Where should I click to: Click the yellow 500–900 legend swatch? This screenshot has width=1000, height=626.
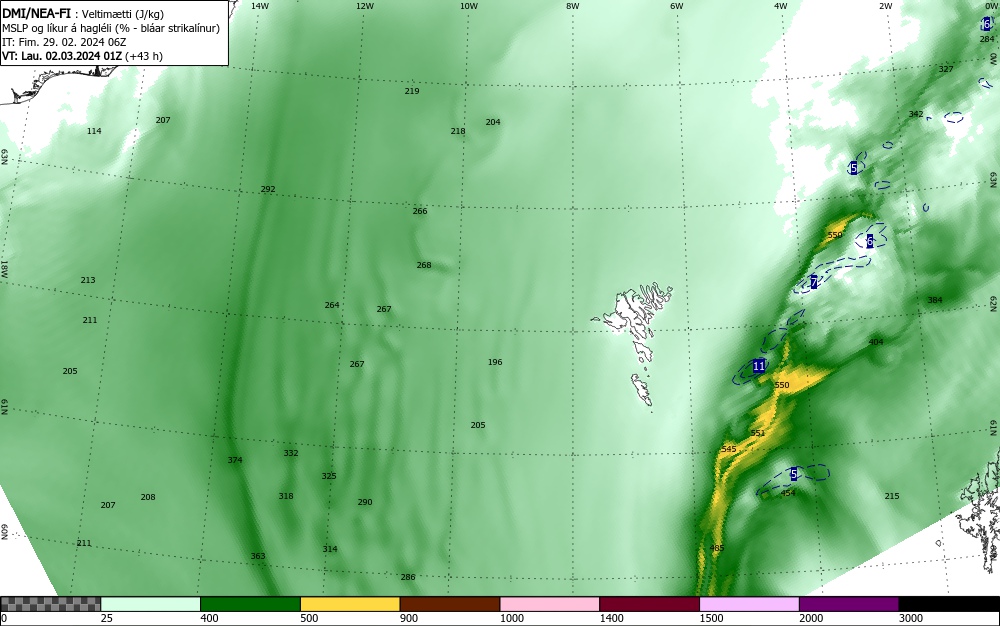click(350, 604)
